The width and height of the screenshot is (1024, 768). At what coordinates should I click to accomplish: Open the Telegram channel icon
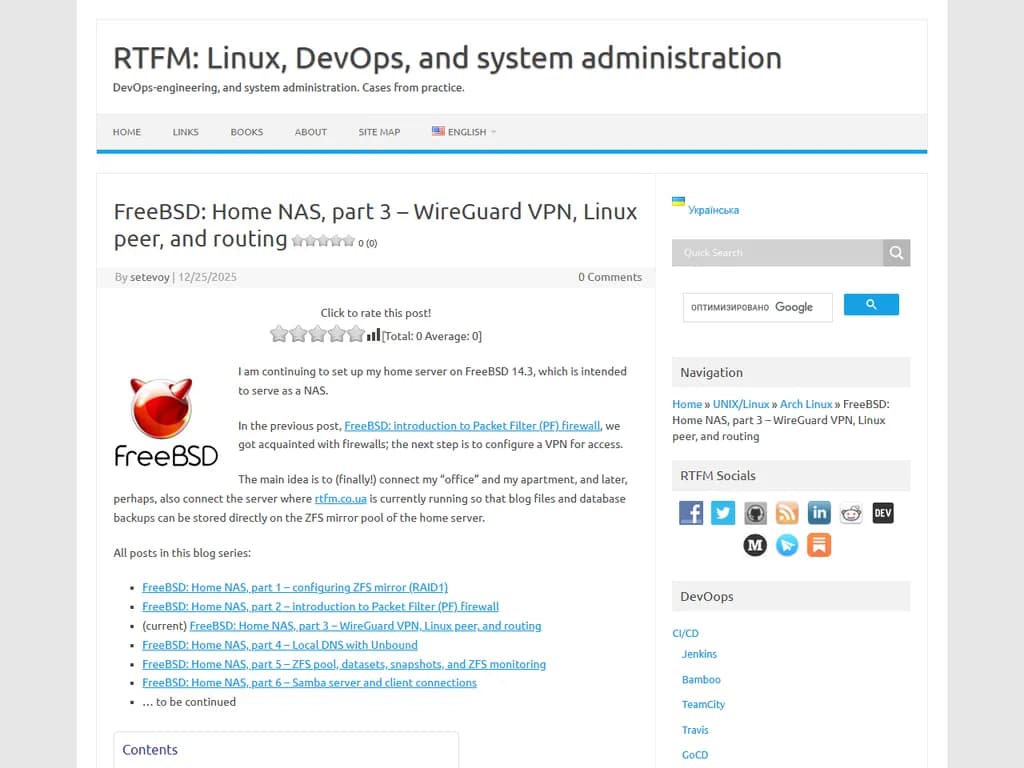click(787, 545)
